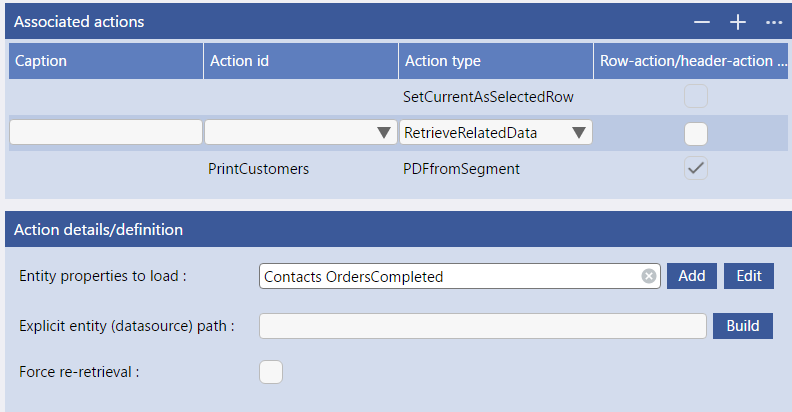Select the PDFfromSegment action type cell
The width and height of the screenshot is (792, 412).
pyautogui.click(x=461, y=169)
